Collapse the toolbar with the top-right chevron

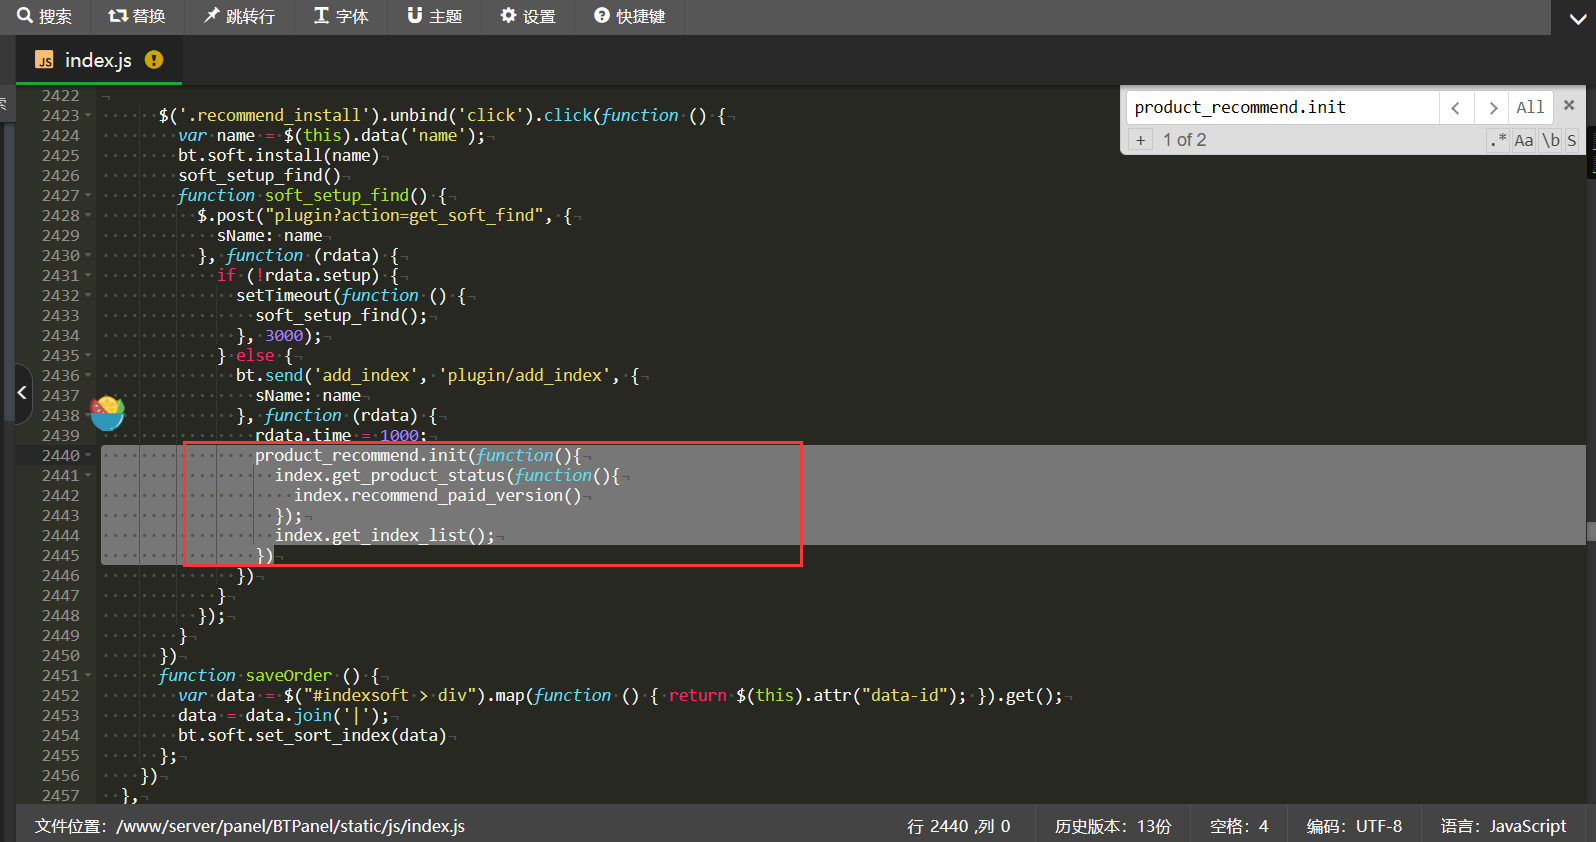pyautogui.click(x=1578, y=19)
